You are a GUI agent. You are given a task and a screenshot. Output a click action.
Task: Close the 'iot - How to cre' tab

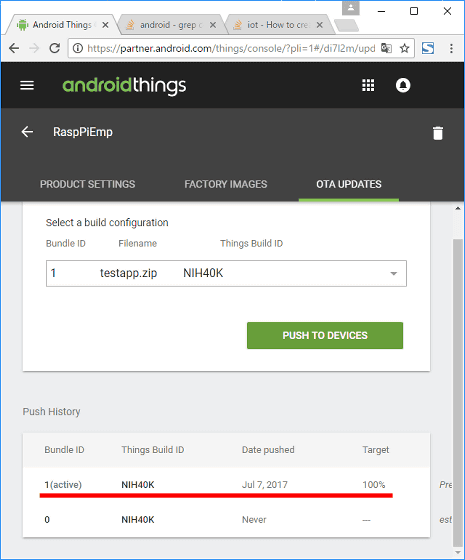tap(320, 25)
